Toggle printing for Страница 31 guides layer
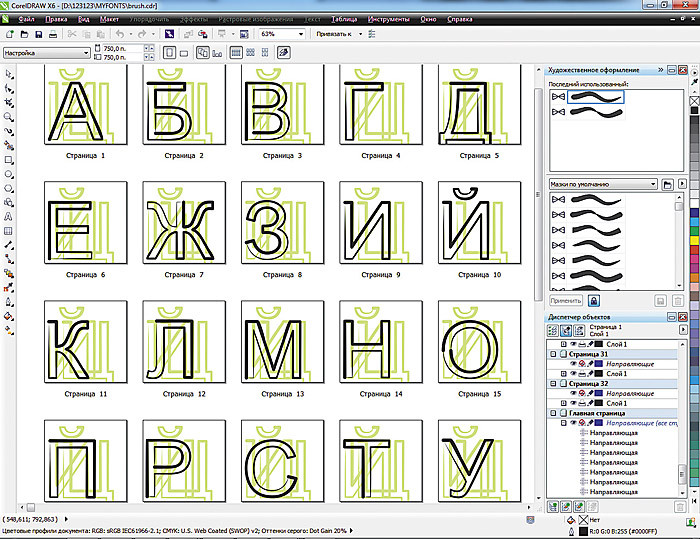The height and width of the screenshot is (539, 700). point(582,364)
